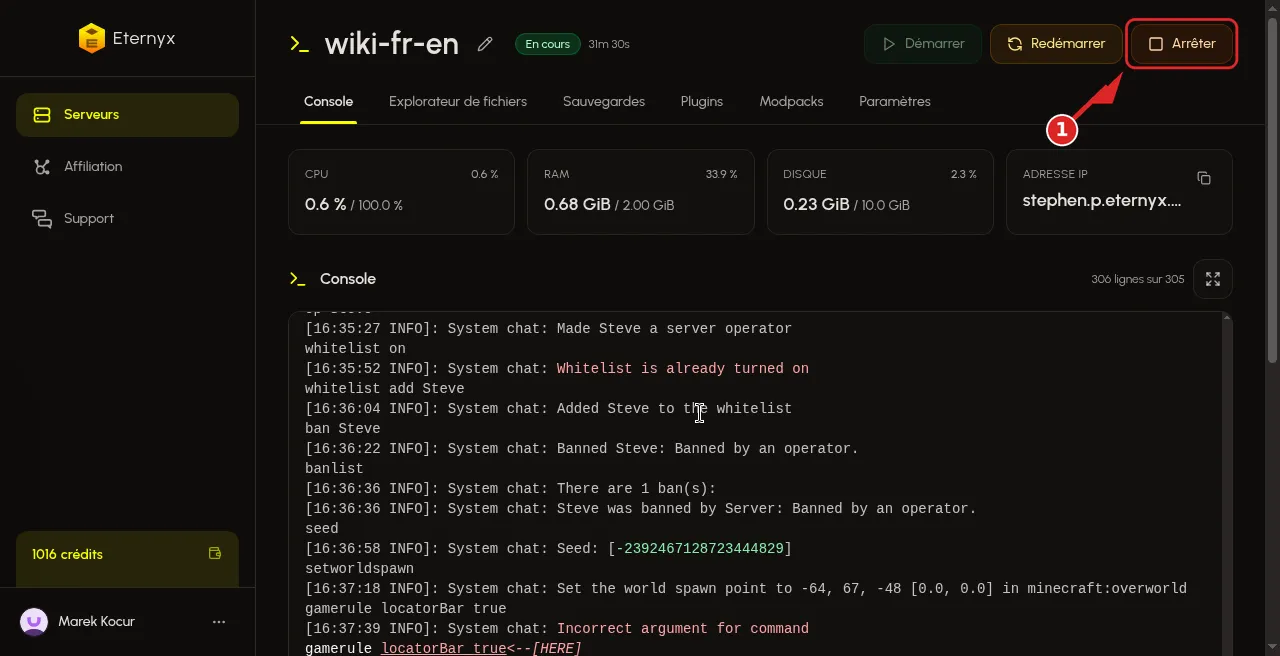Click the Console section terminal icon
Image resolution: width=1280 pixels, height=656 pixels.
[x=297, y=279]
